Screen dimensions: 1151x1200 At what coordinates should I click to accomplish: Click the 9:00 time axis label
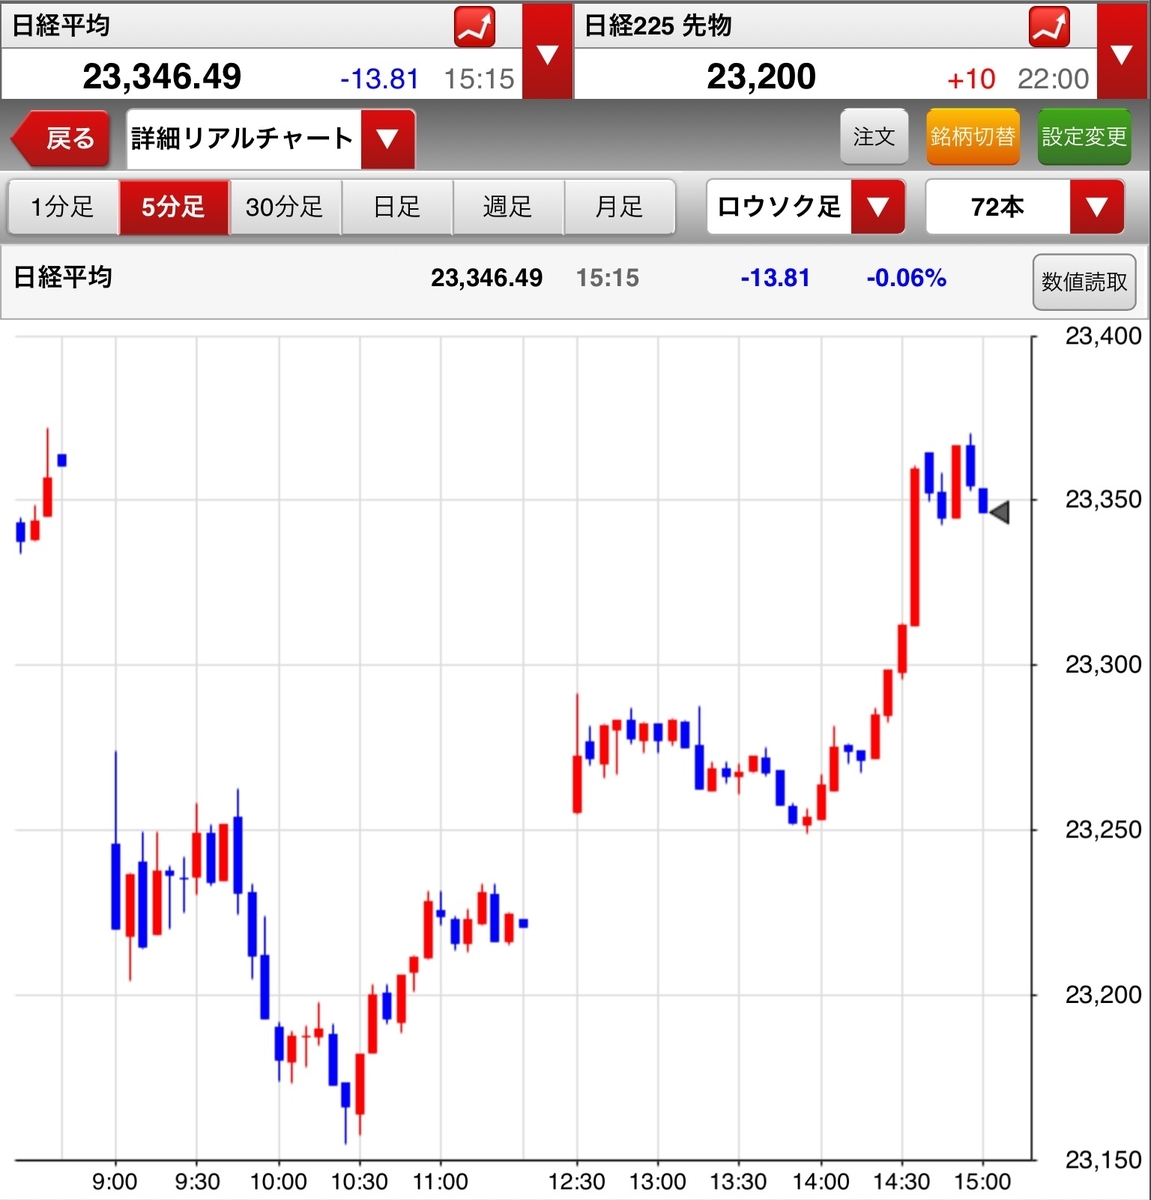click(x=115, y=1182)
